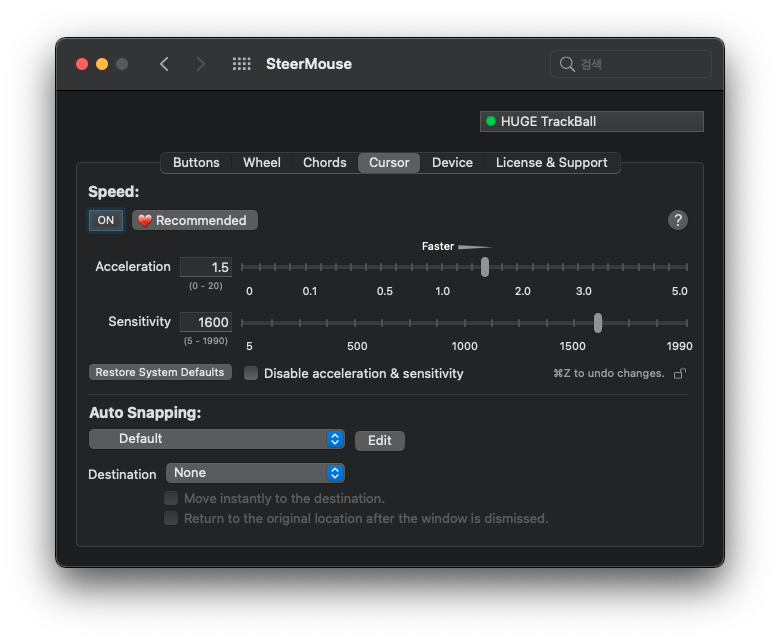Viewport: 780px width, 641px height.
Task: Switch to the Device tab
Action: coord(452,163)
